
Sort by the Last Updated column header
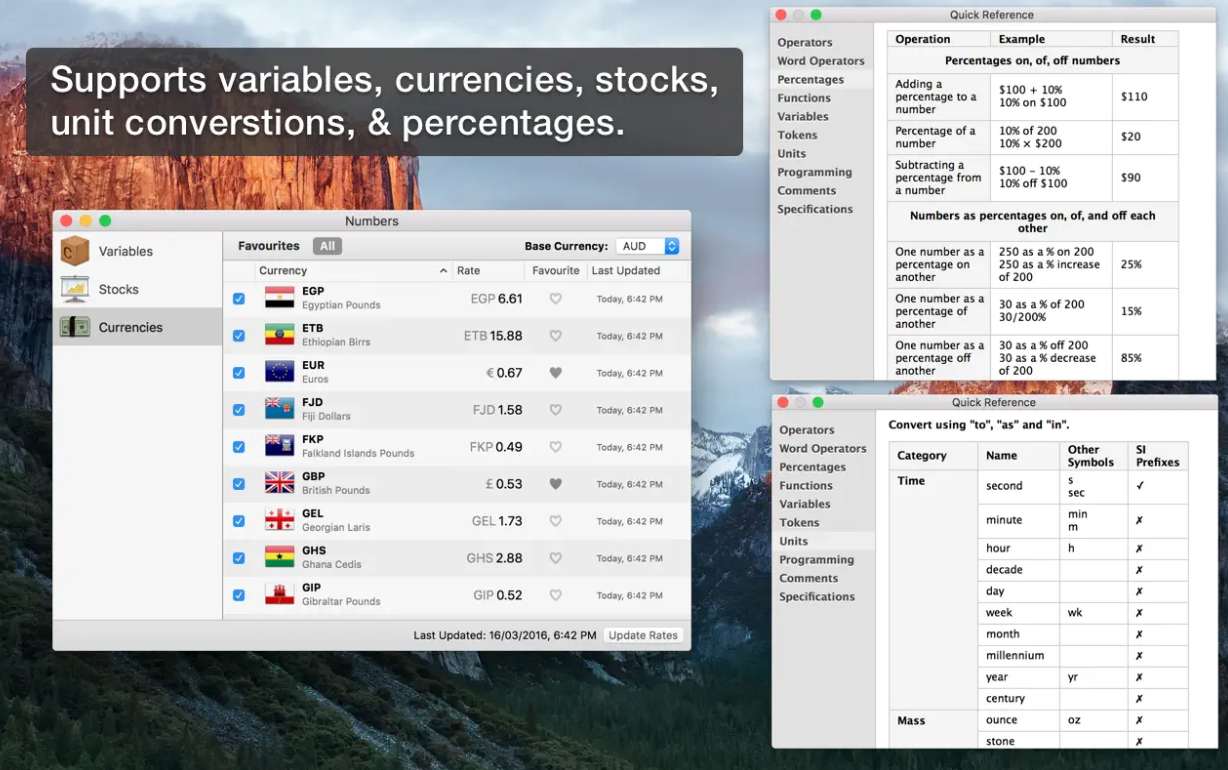(638, 271)
